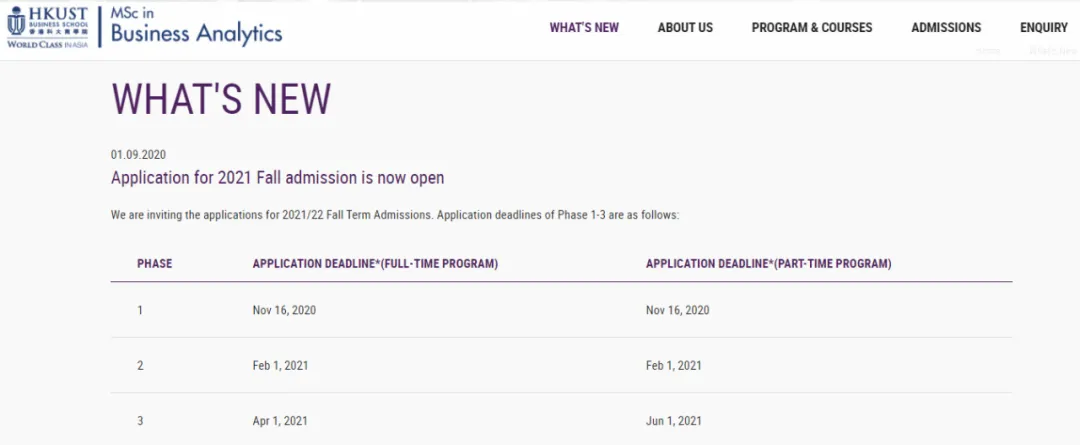Open the What's New menu item
1080x445 pixels.
[584, 28]
